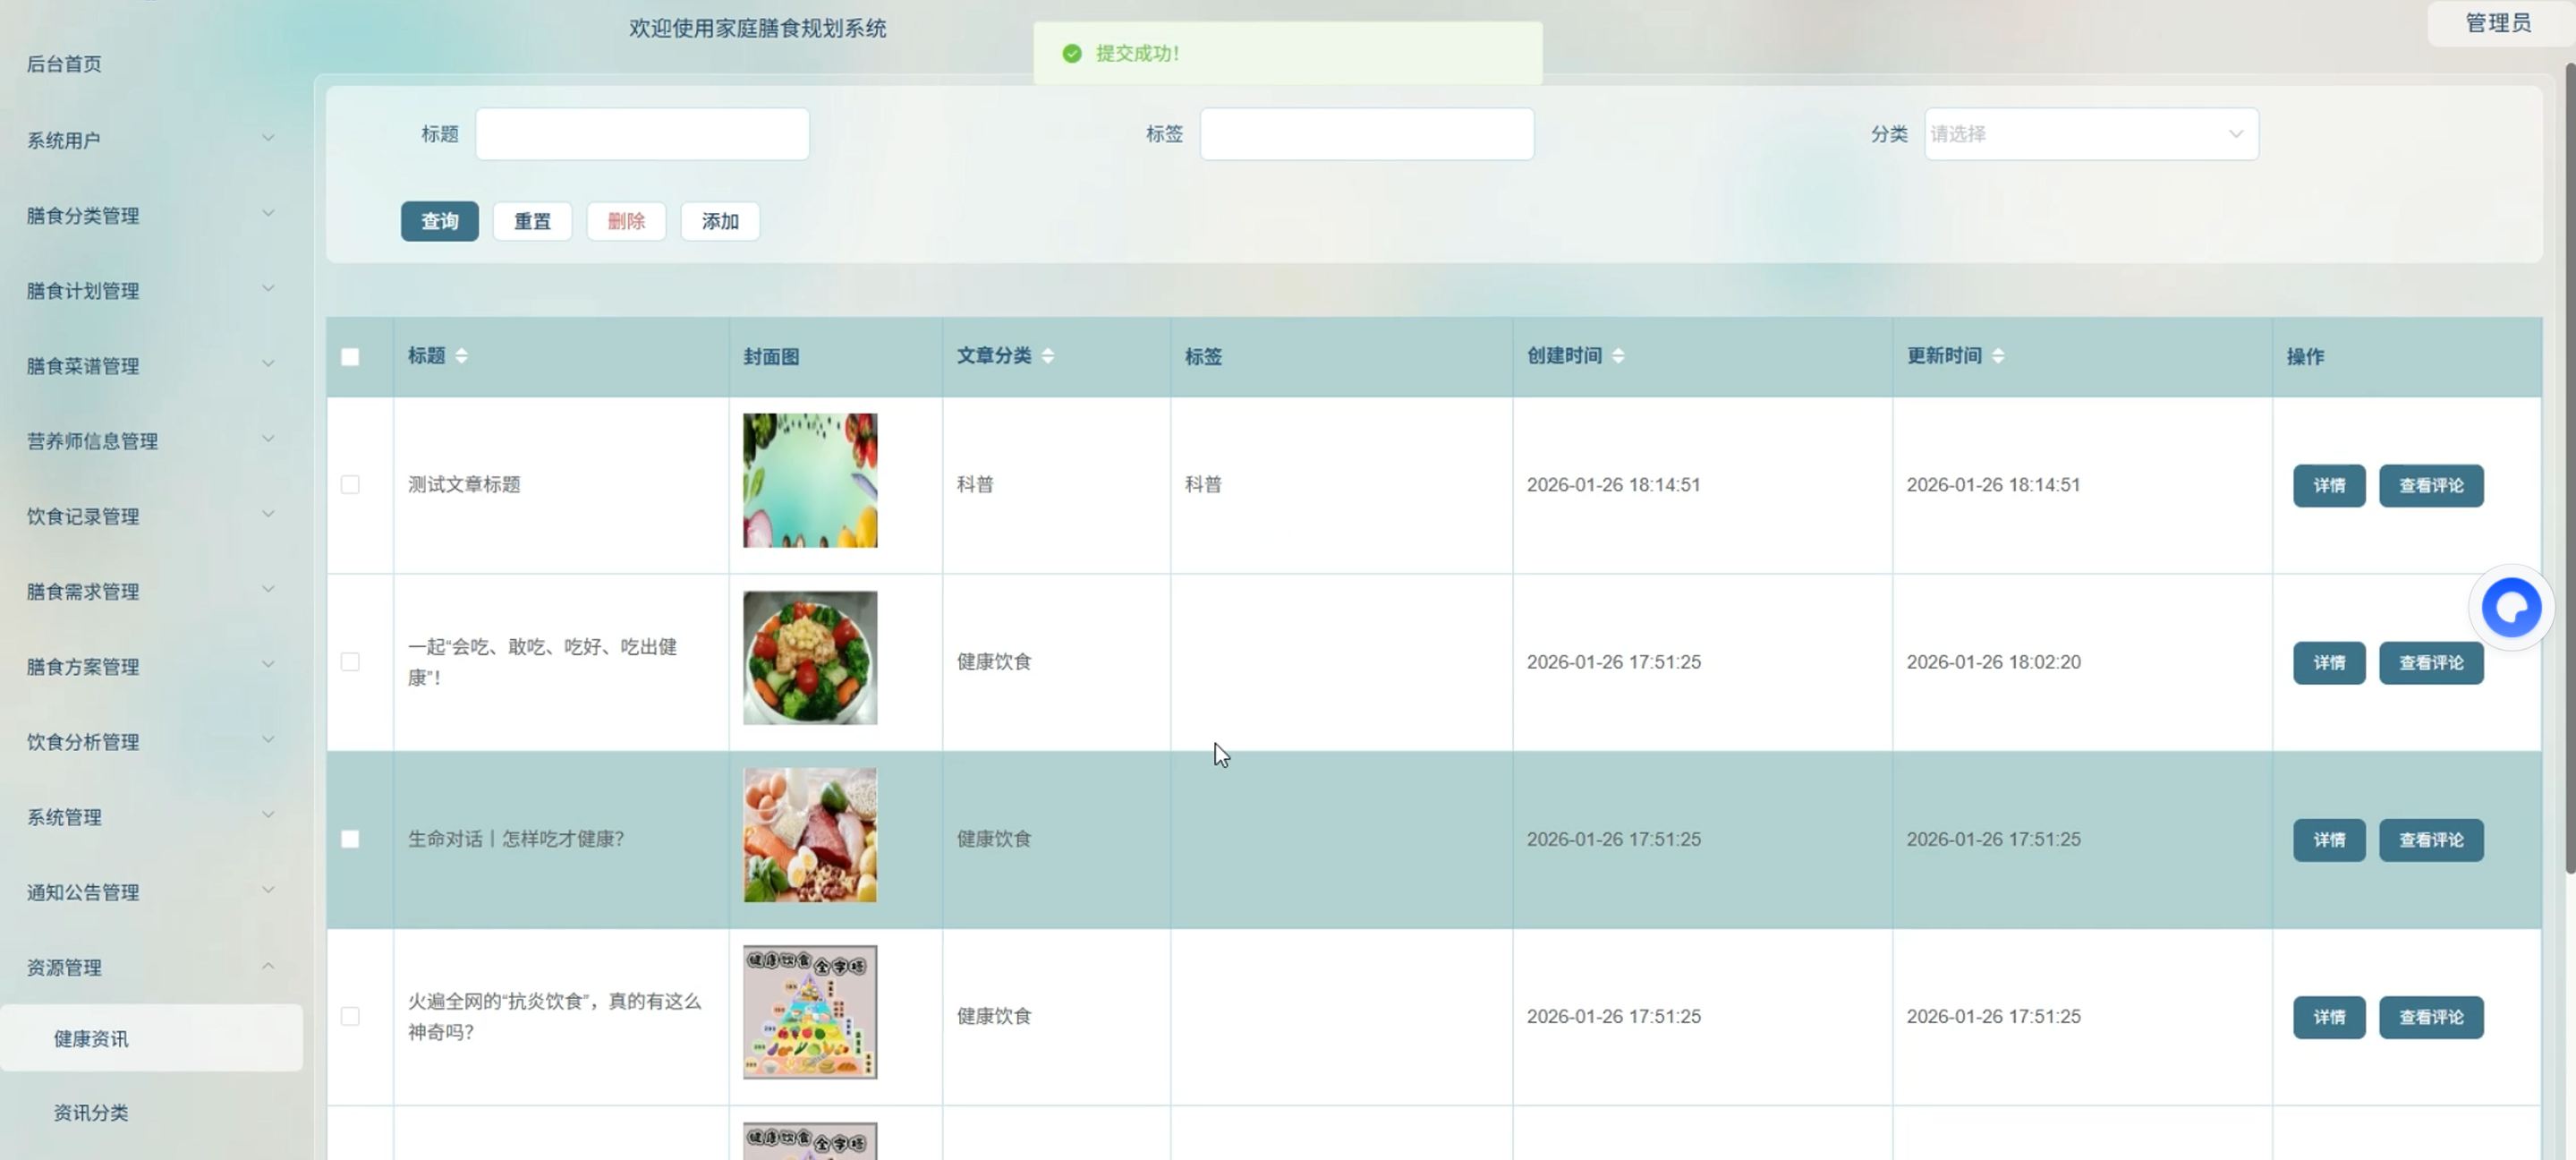The image size is (2576, 1160).
Task: Expand the 通知公告管理 sidebar menu
Action: [150, 892]
